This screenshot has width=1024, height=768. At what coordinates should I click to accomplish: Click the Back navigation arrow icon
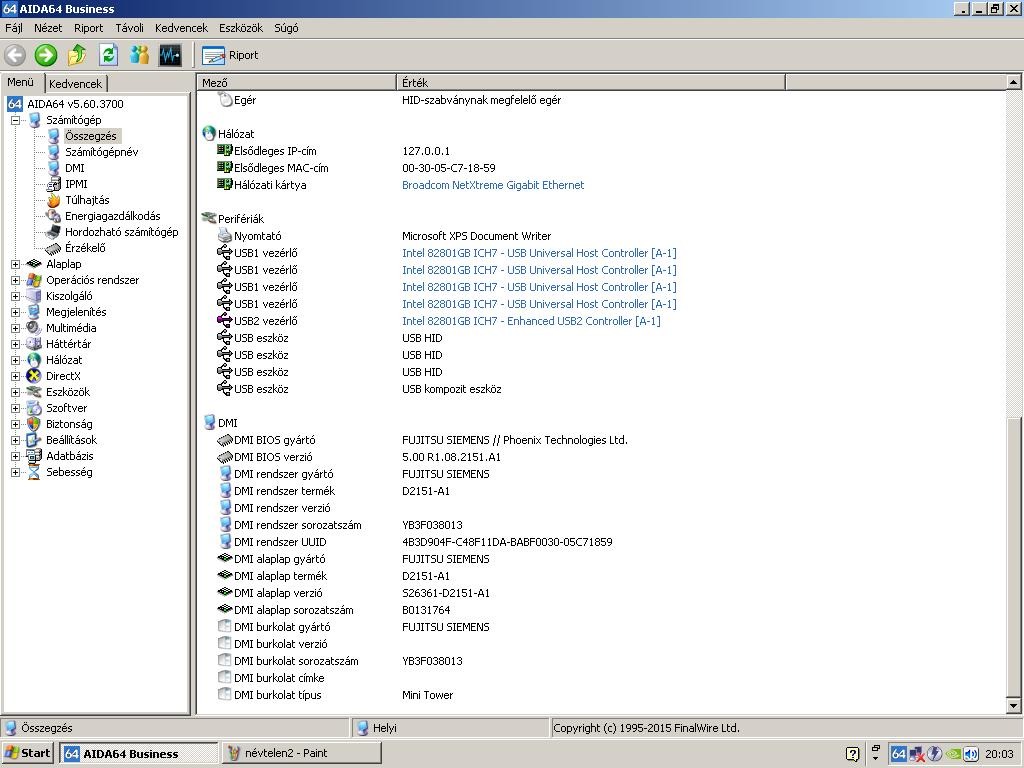click(15, 56)
